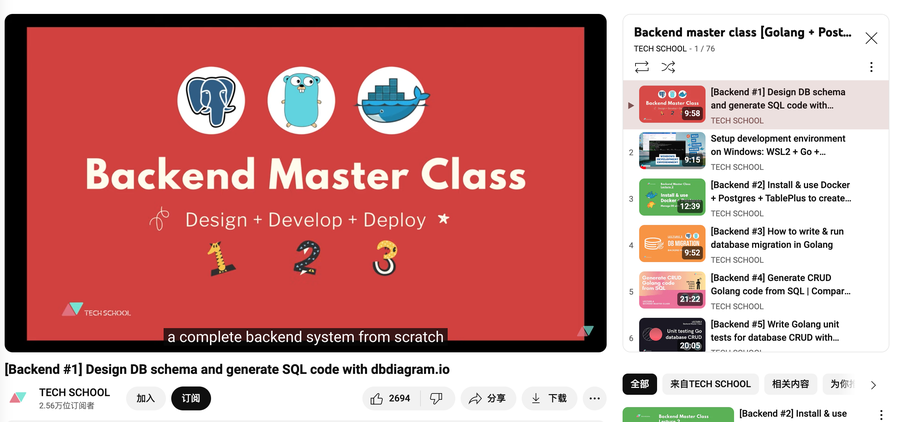Select the 为你推荐 partially visible chip

pyautogui.click(x=840, y=384)
